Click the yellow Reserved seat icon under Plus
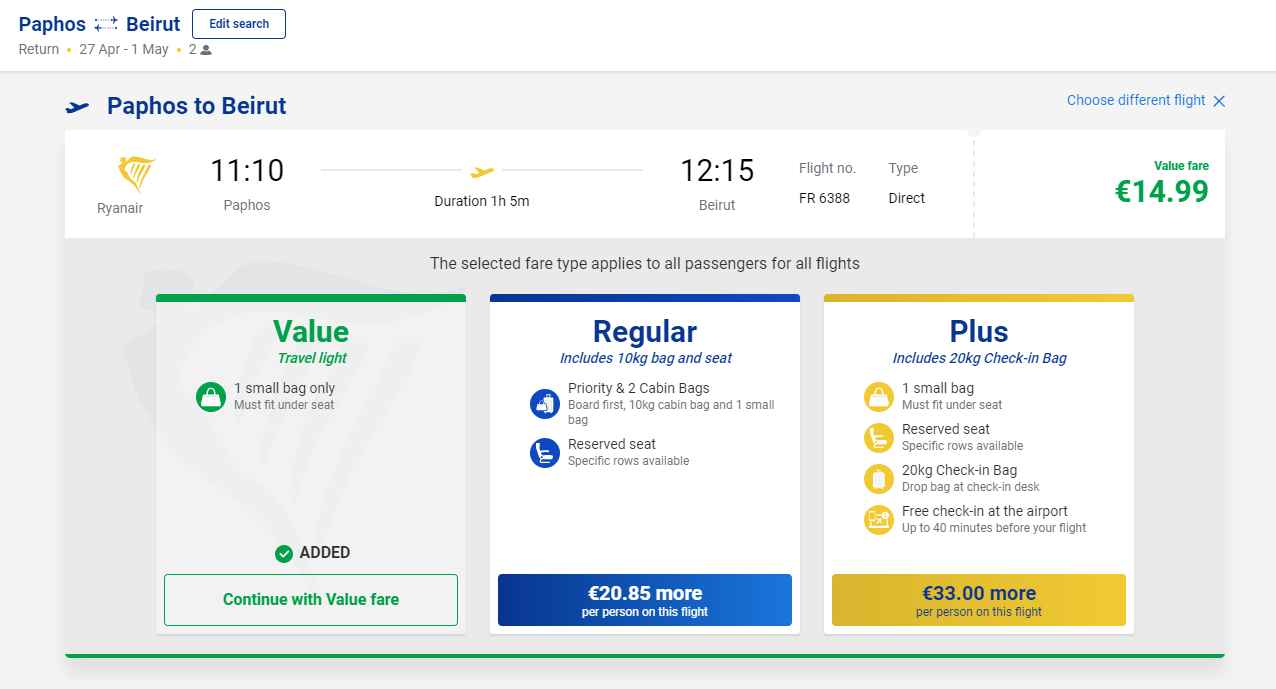This screenshot has width=1276, height=689. pos(879,437)
